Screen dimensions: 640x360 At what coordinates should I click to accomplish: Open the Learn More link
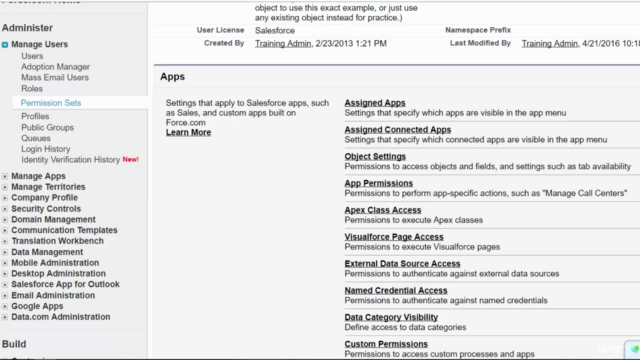[189, 132]
